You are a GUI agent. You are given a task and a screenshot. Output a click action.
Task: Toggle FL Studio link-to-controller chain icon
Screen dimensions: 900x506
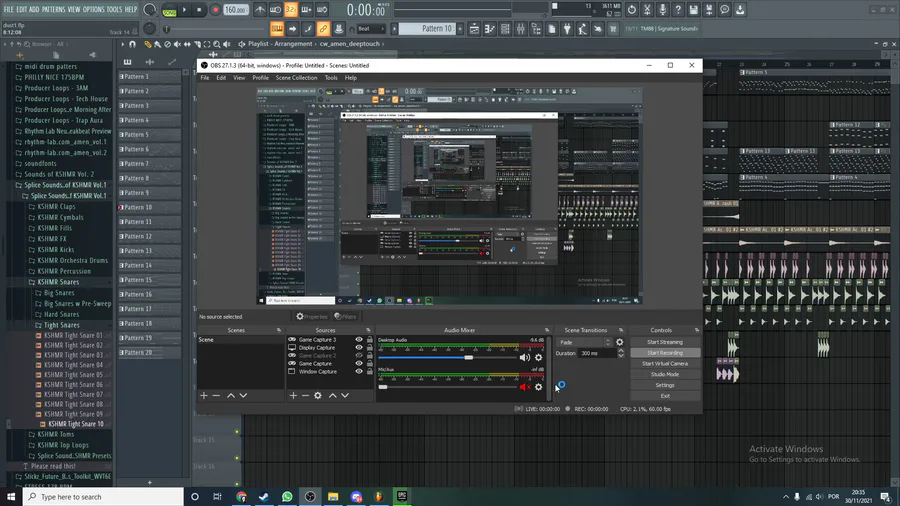[323, 29]
